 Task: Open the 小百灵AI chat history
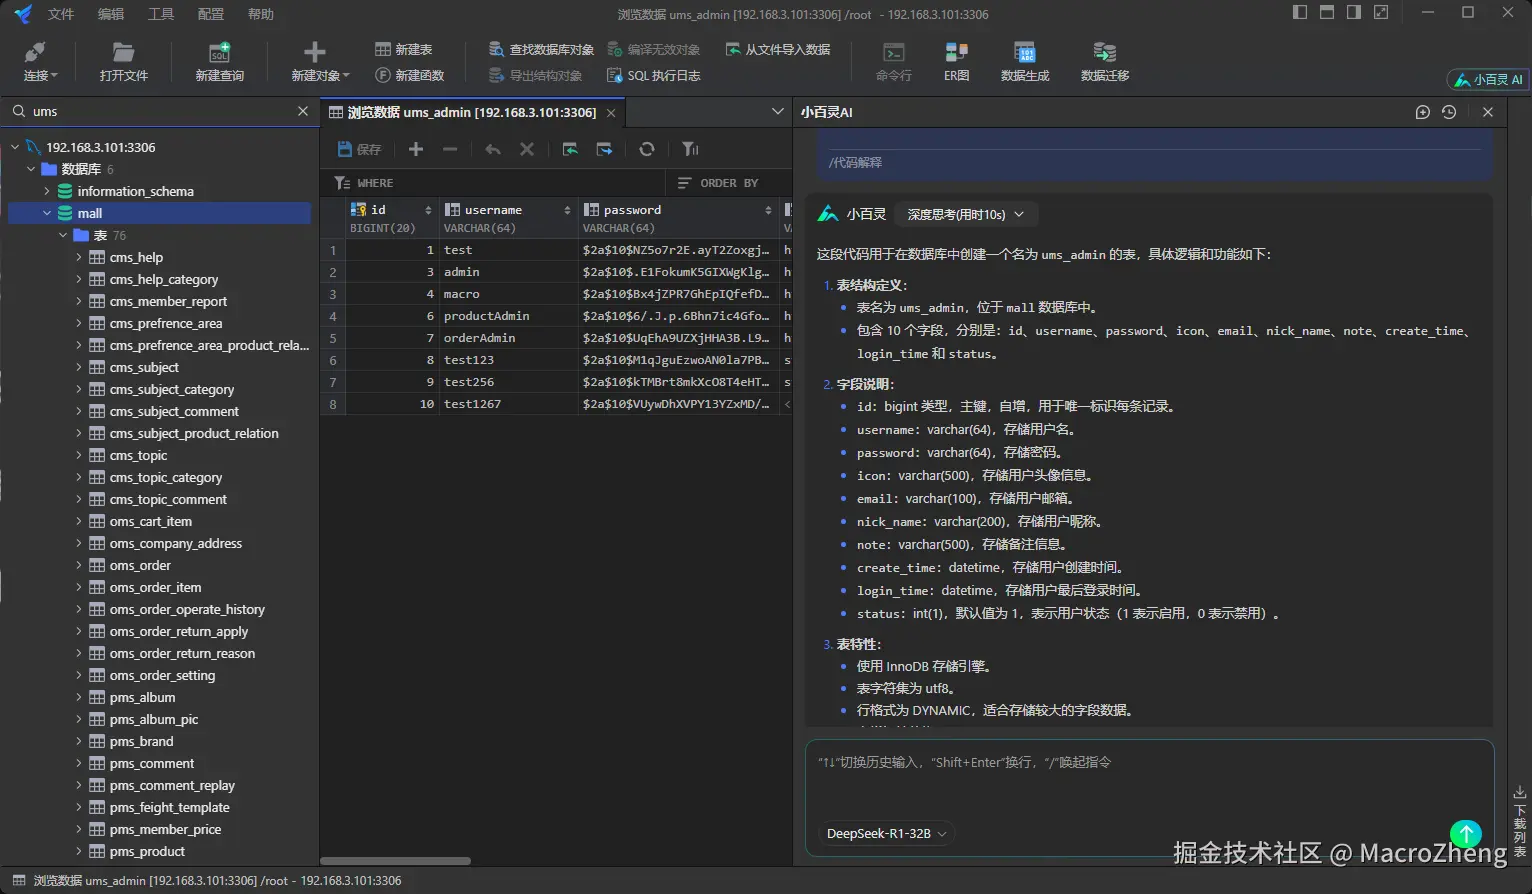[1449, 112]
